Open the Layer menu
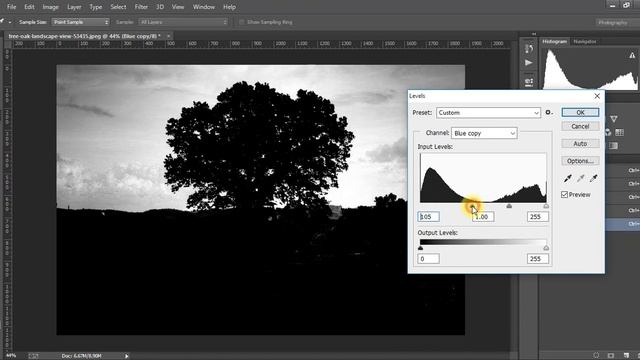 pyautogui.click(x=74, y=7)
